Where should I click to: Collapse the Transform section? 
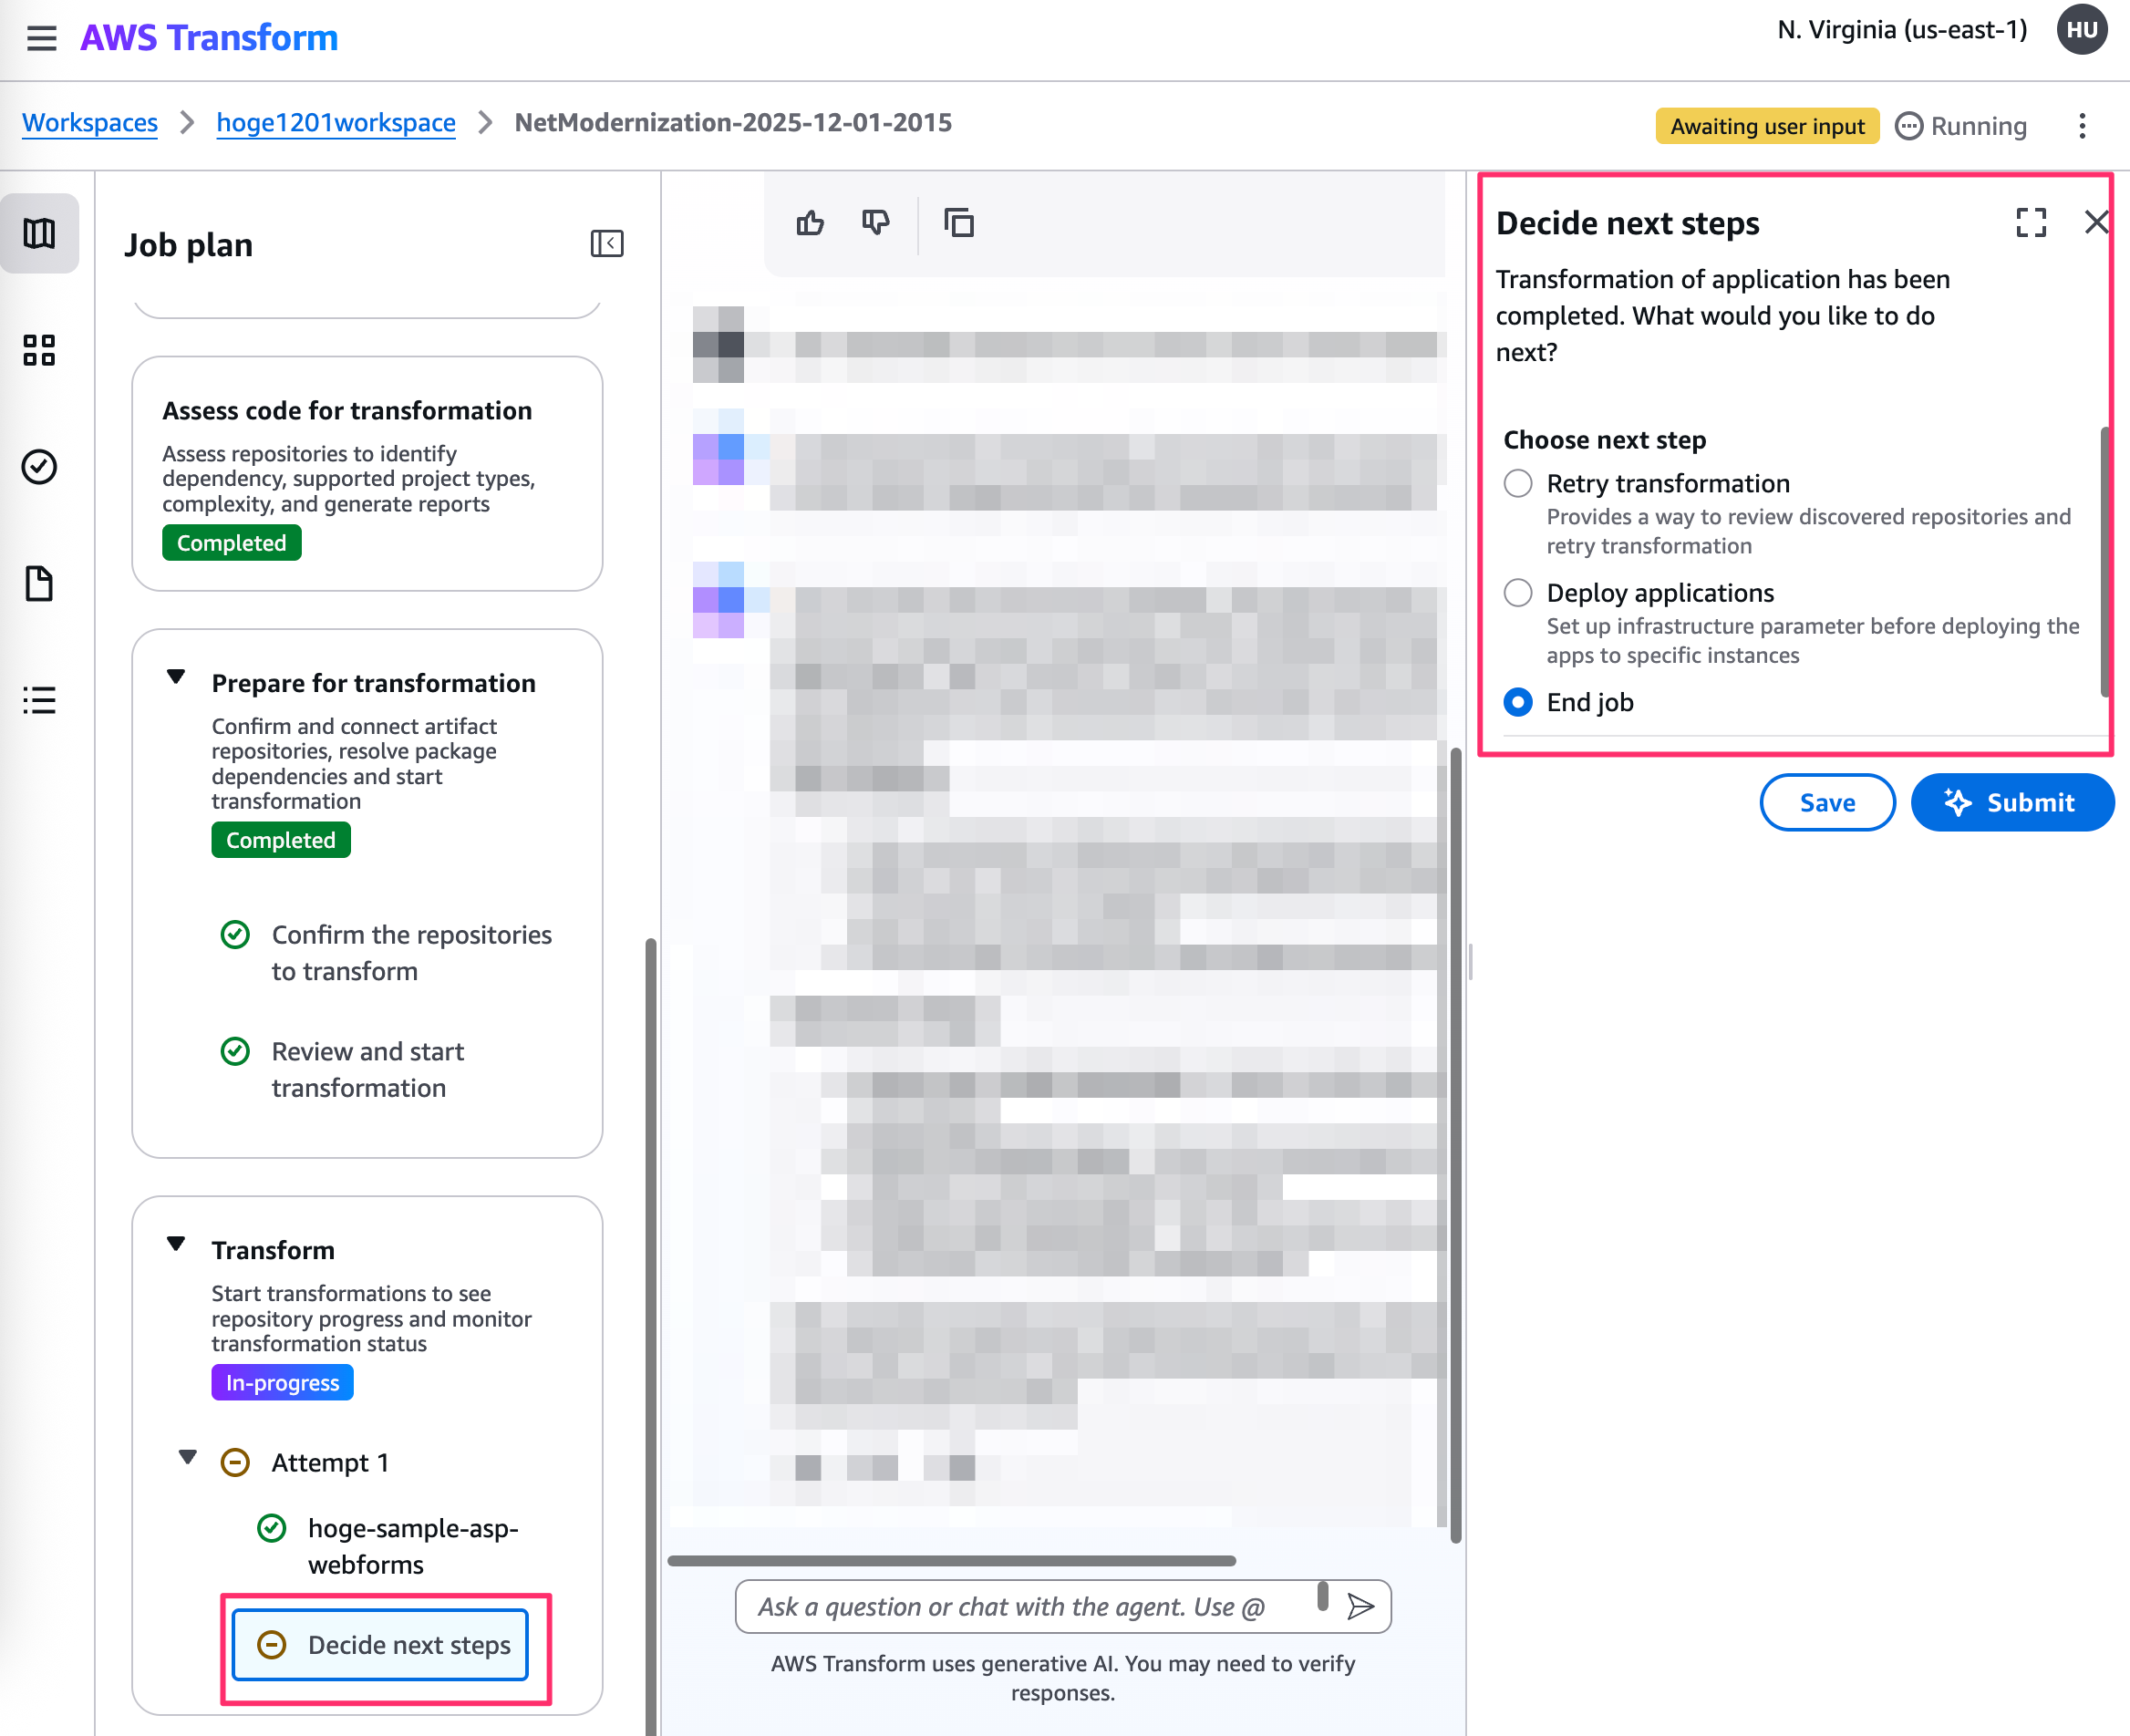tap(176, 1245)
